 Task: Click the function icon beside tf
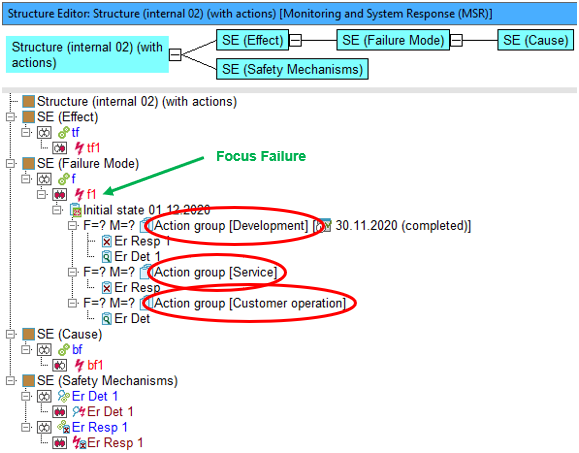(x=64, y=132)
